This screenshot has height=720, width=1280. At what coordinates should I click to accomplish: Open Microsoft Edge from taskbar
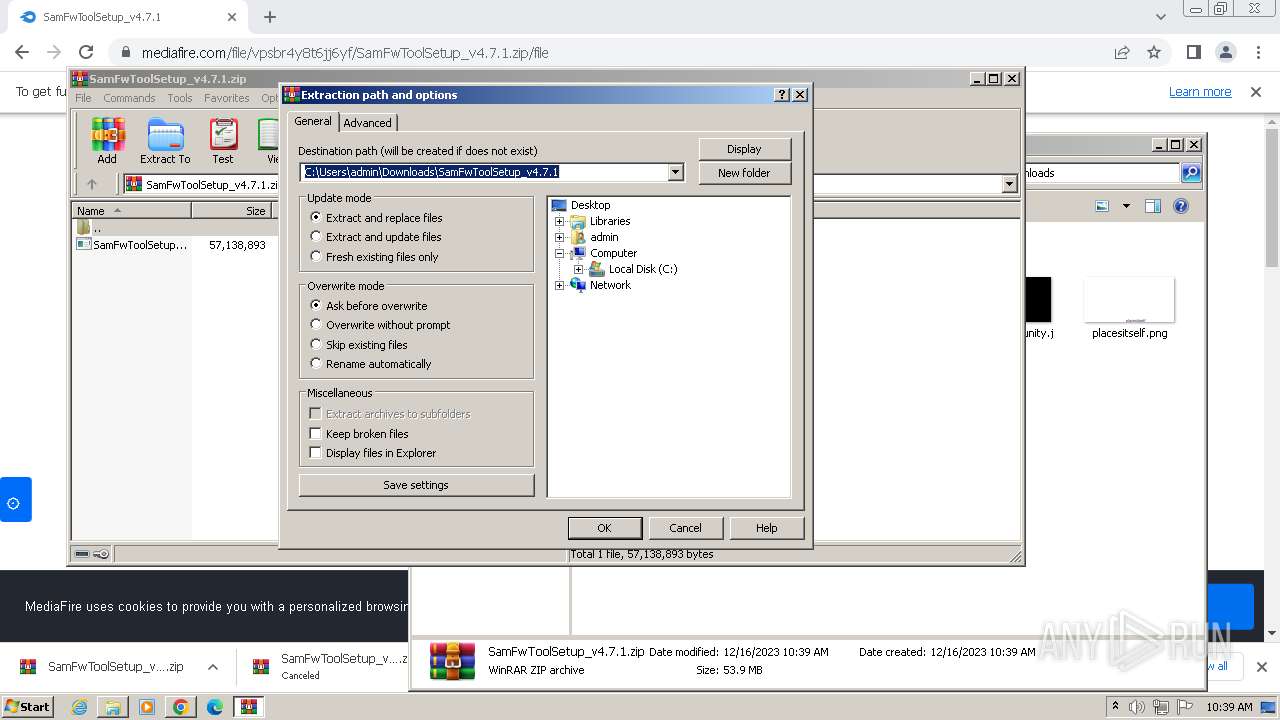[215, 707]
